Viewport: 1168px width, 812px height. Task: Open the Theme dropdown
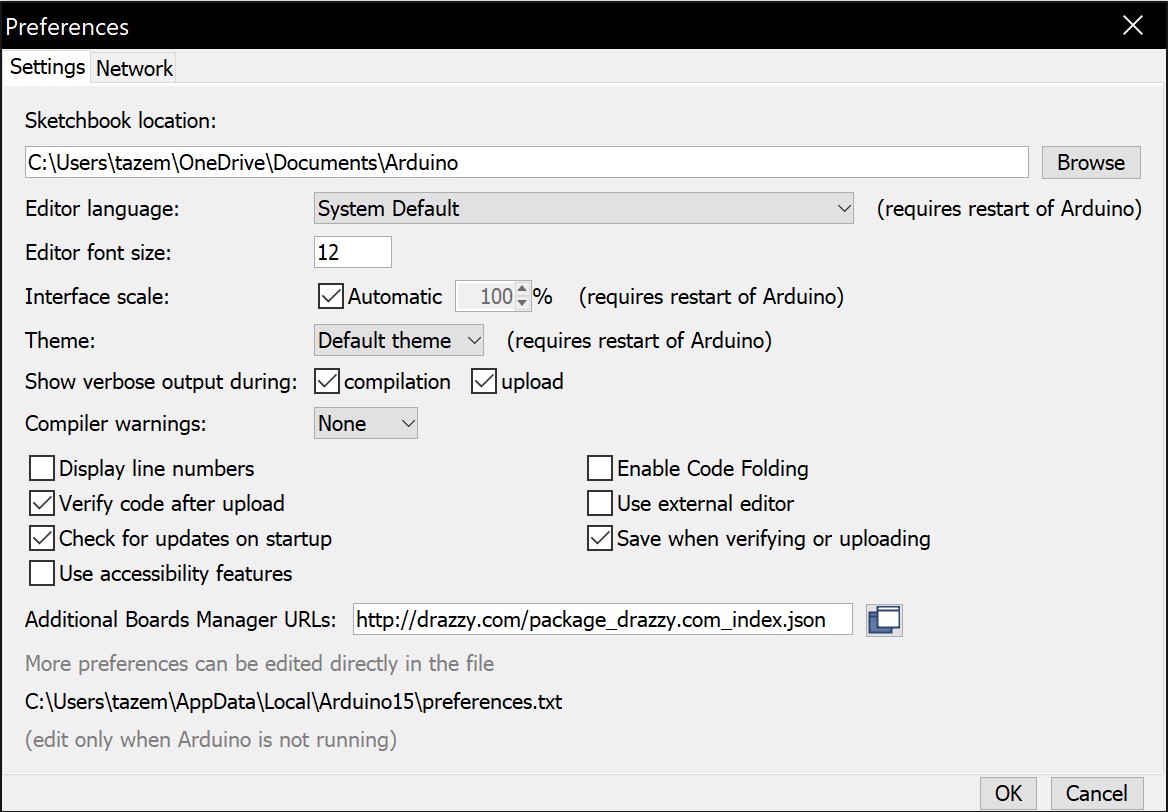coord(399,340)
